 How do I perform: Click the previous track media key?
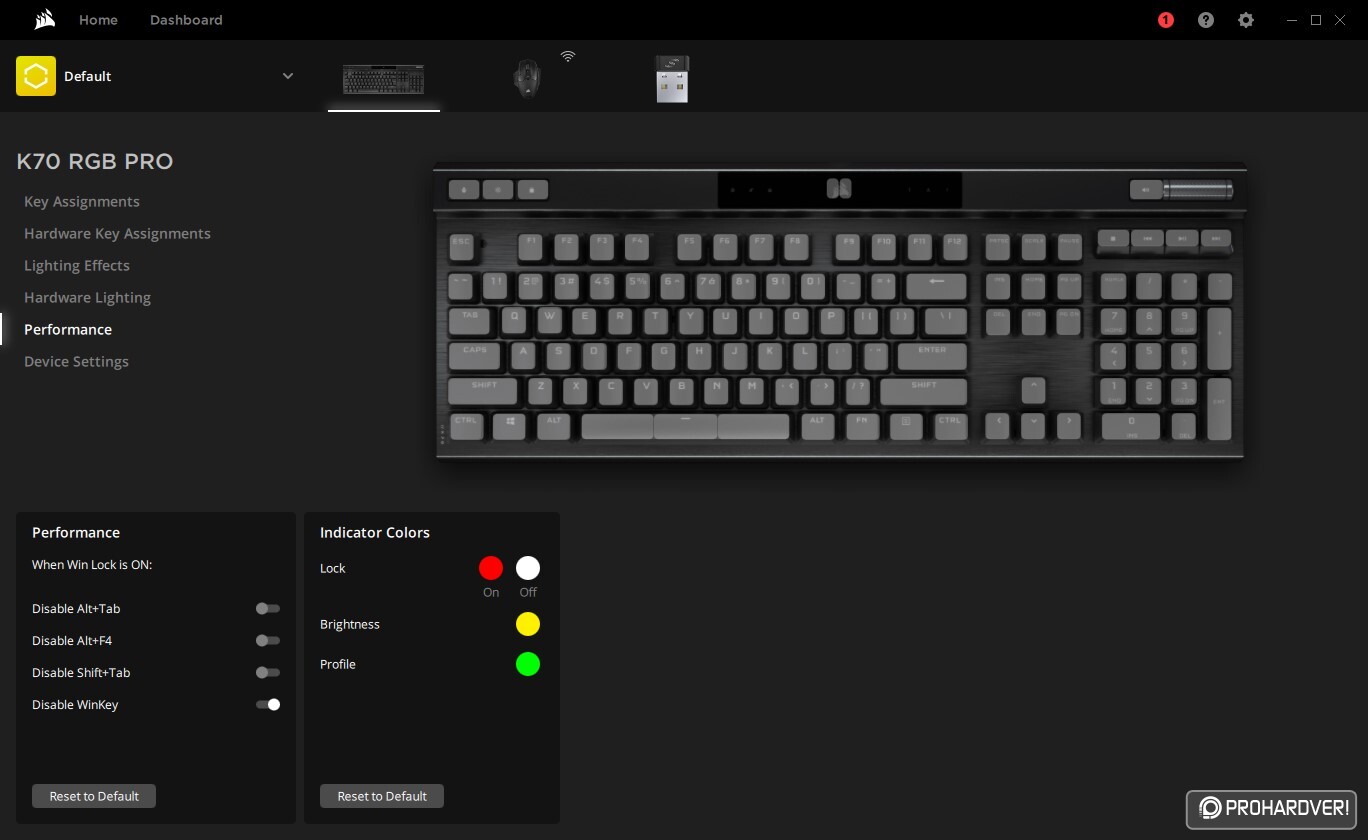[1147, 239]
